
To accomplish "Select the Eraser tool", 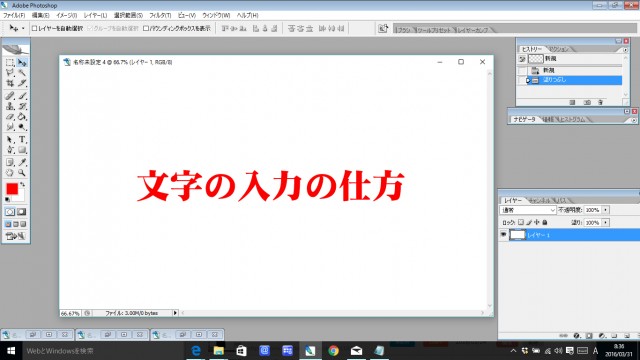I will [x=10, y=117].
